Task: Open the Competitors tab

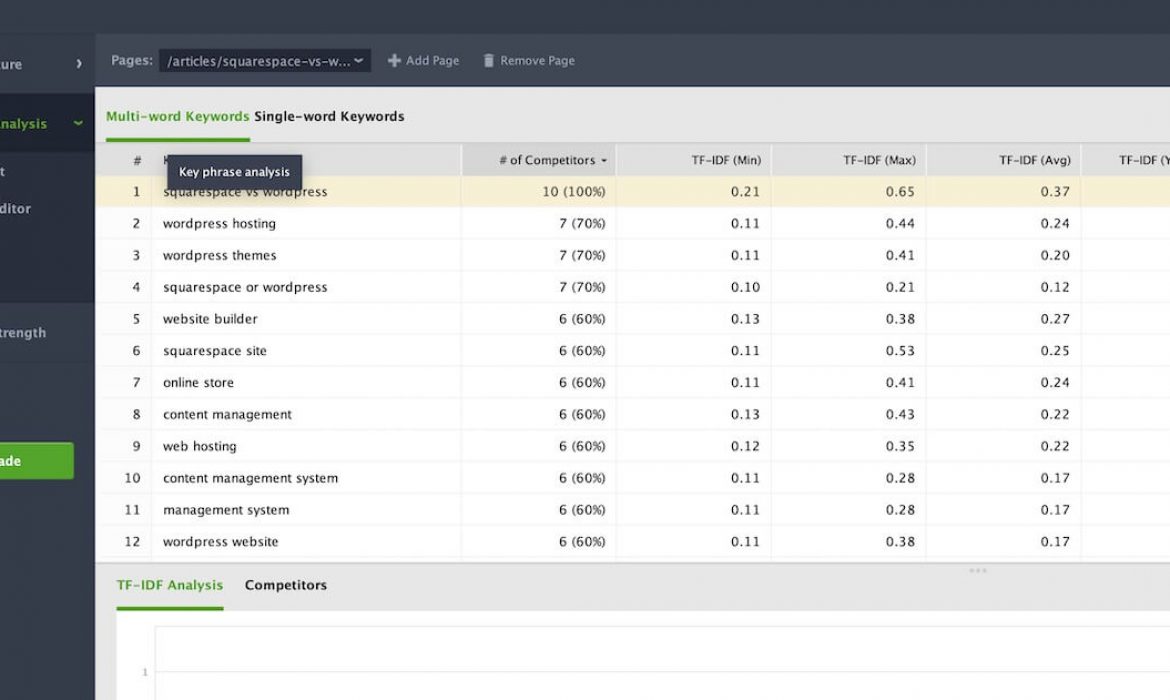Action: coord(286,585)
